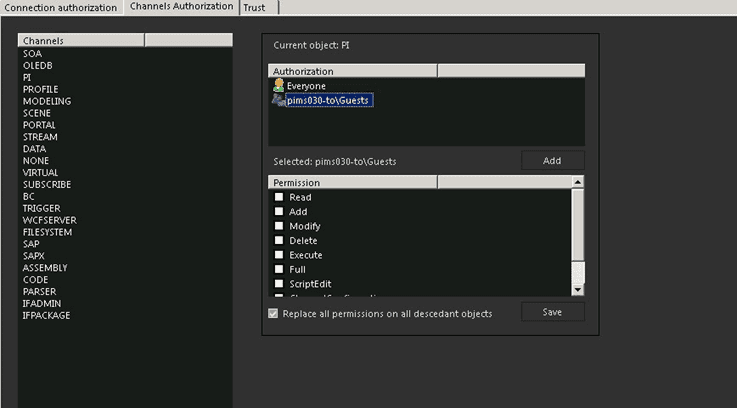The image size is (737, 408).
Task: Click the Add button for authorization
Action: [x=553, y=161]
